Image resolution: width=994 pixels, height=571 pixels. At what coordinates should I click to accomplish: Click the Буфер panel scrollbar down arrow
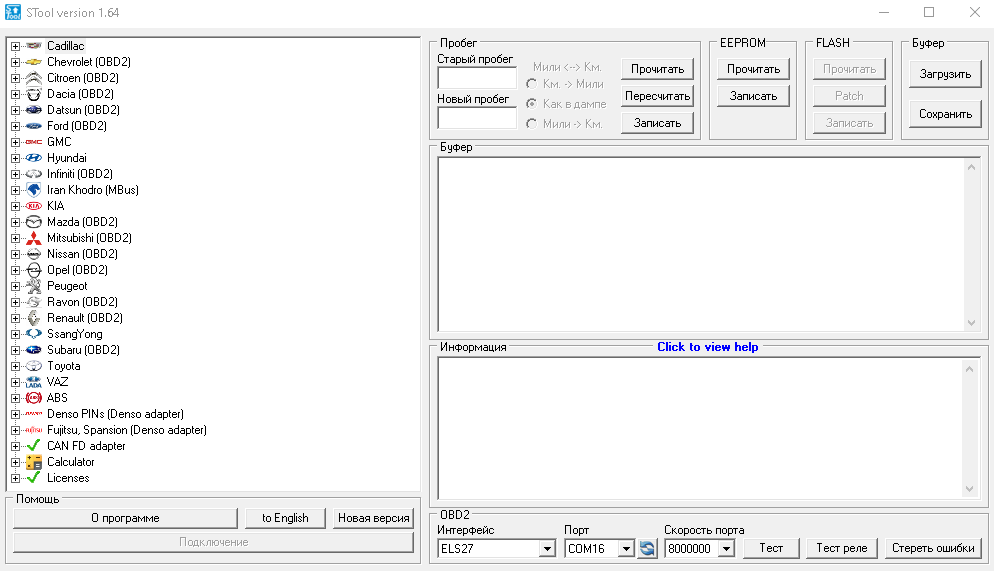coord(971,323)
